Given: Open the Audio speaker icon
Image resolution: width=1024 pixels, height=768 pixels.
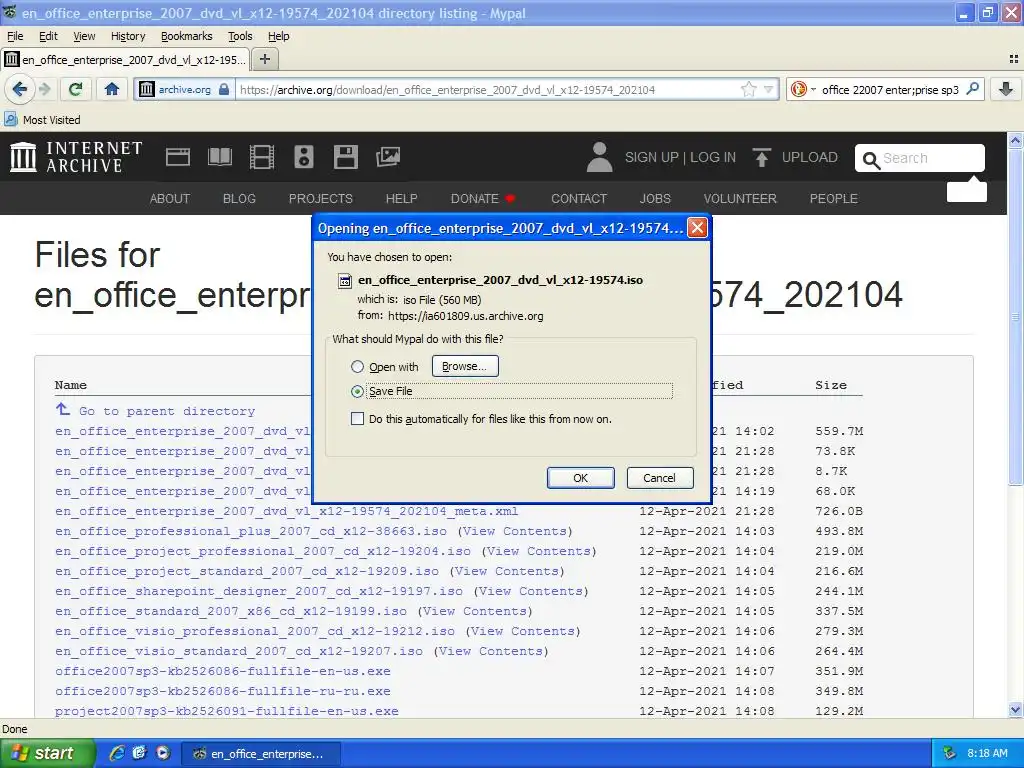Looking at the screenshot, I should coord(304,157).
